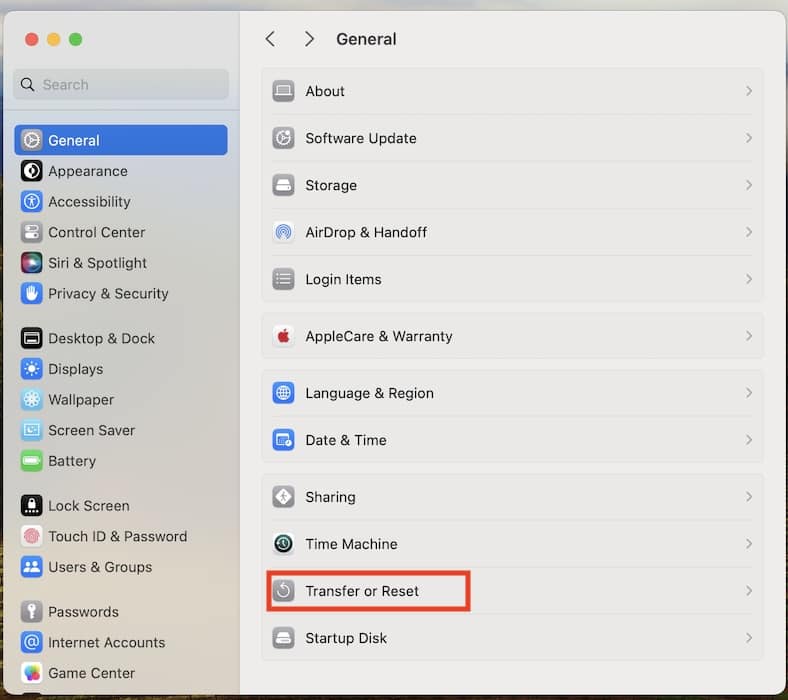The image size is (788, 700).
Task: Click the Software Update gear icon
Action: [x=283, y=138]
